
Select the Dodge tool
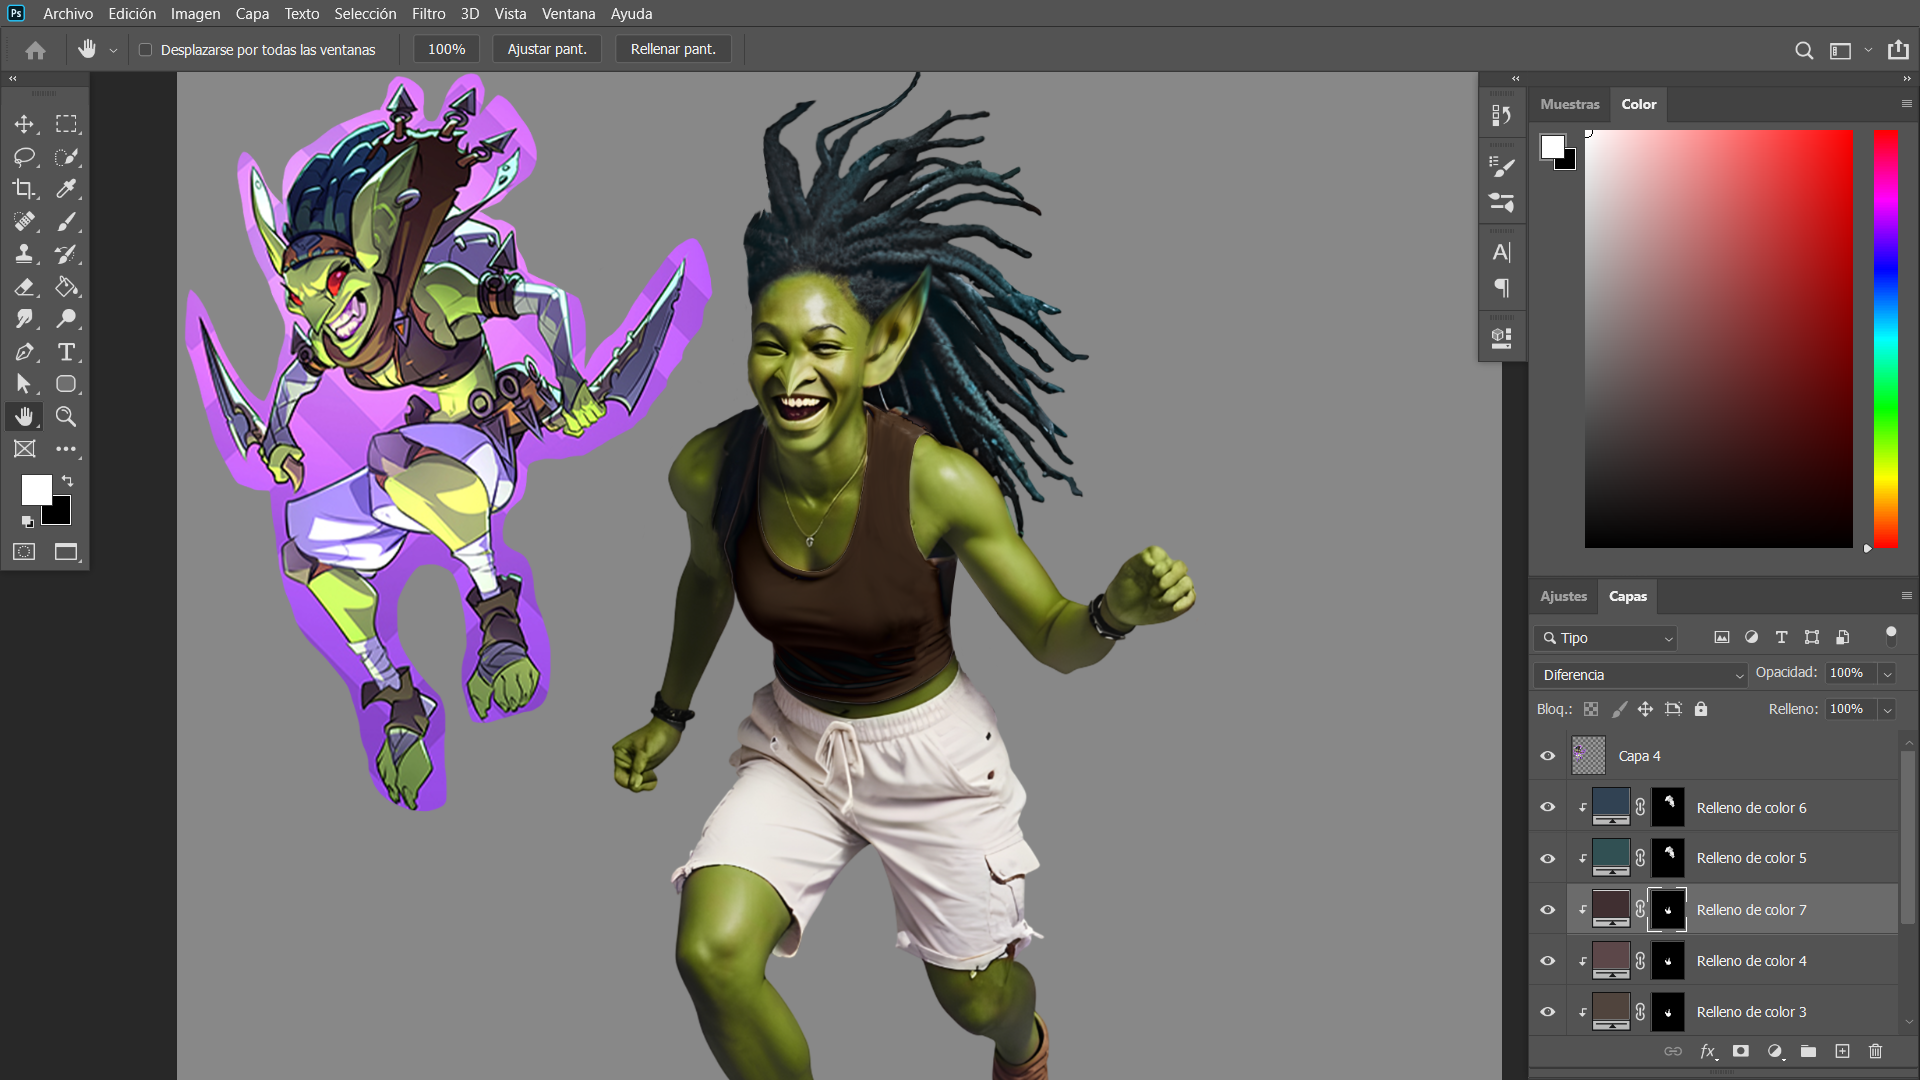[66, 319]
